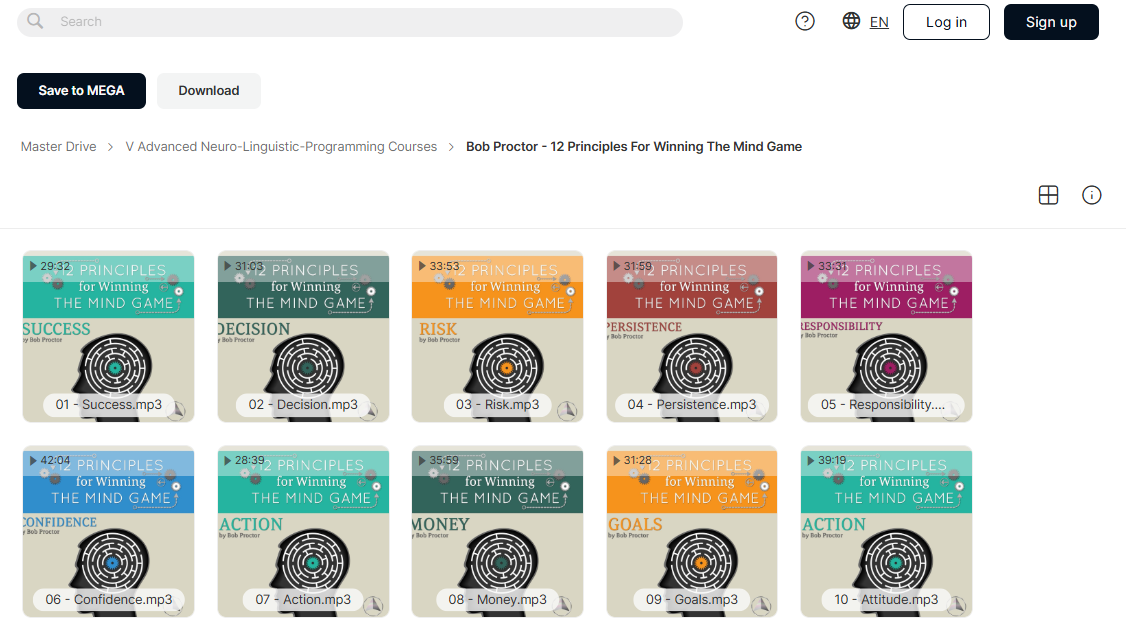The height and width of the screenshot is (631, 1126).
Task: Click the 39:19 play indicator on Attitude
Action: (x=827, y=461)
